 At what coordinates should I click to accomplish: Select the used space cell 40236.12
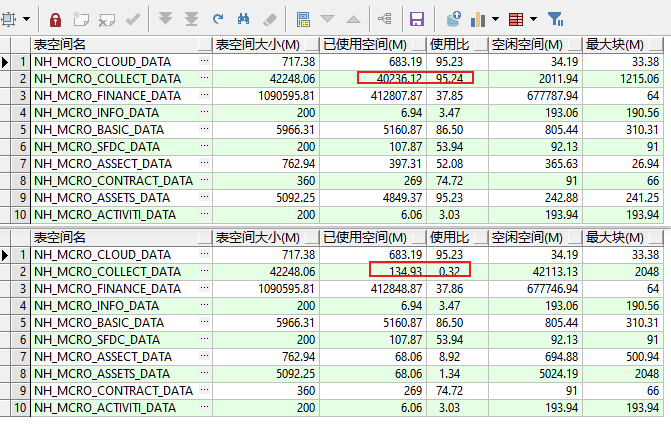coord(373,78)
